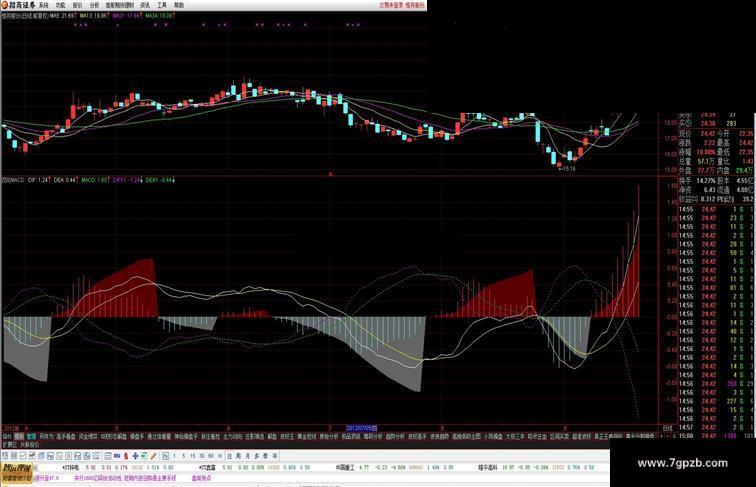Click the 中国重工 quote in ticker bar
The height and width of the screenshot is (487, 756).
point(345,467)
